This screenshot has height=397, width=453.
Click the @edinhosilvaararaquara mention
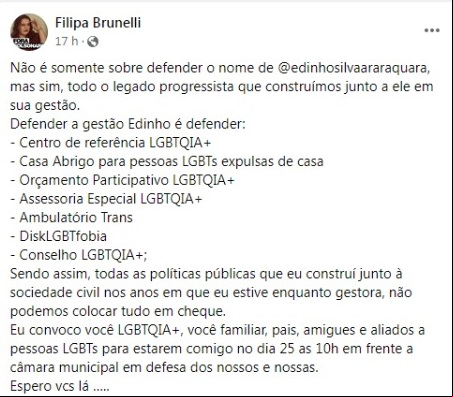pyautogui.click(x=353, y=68)
